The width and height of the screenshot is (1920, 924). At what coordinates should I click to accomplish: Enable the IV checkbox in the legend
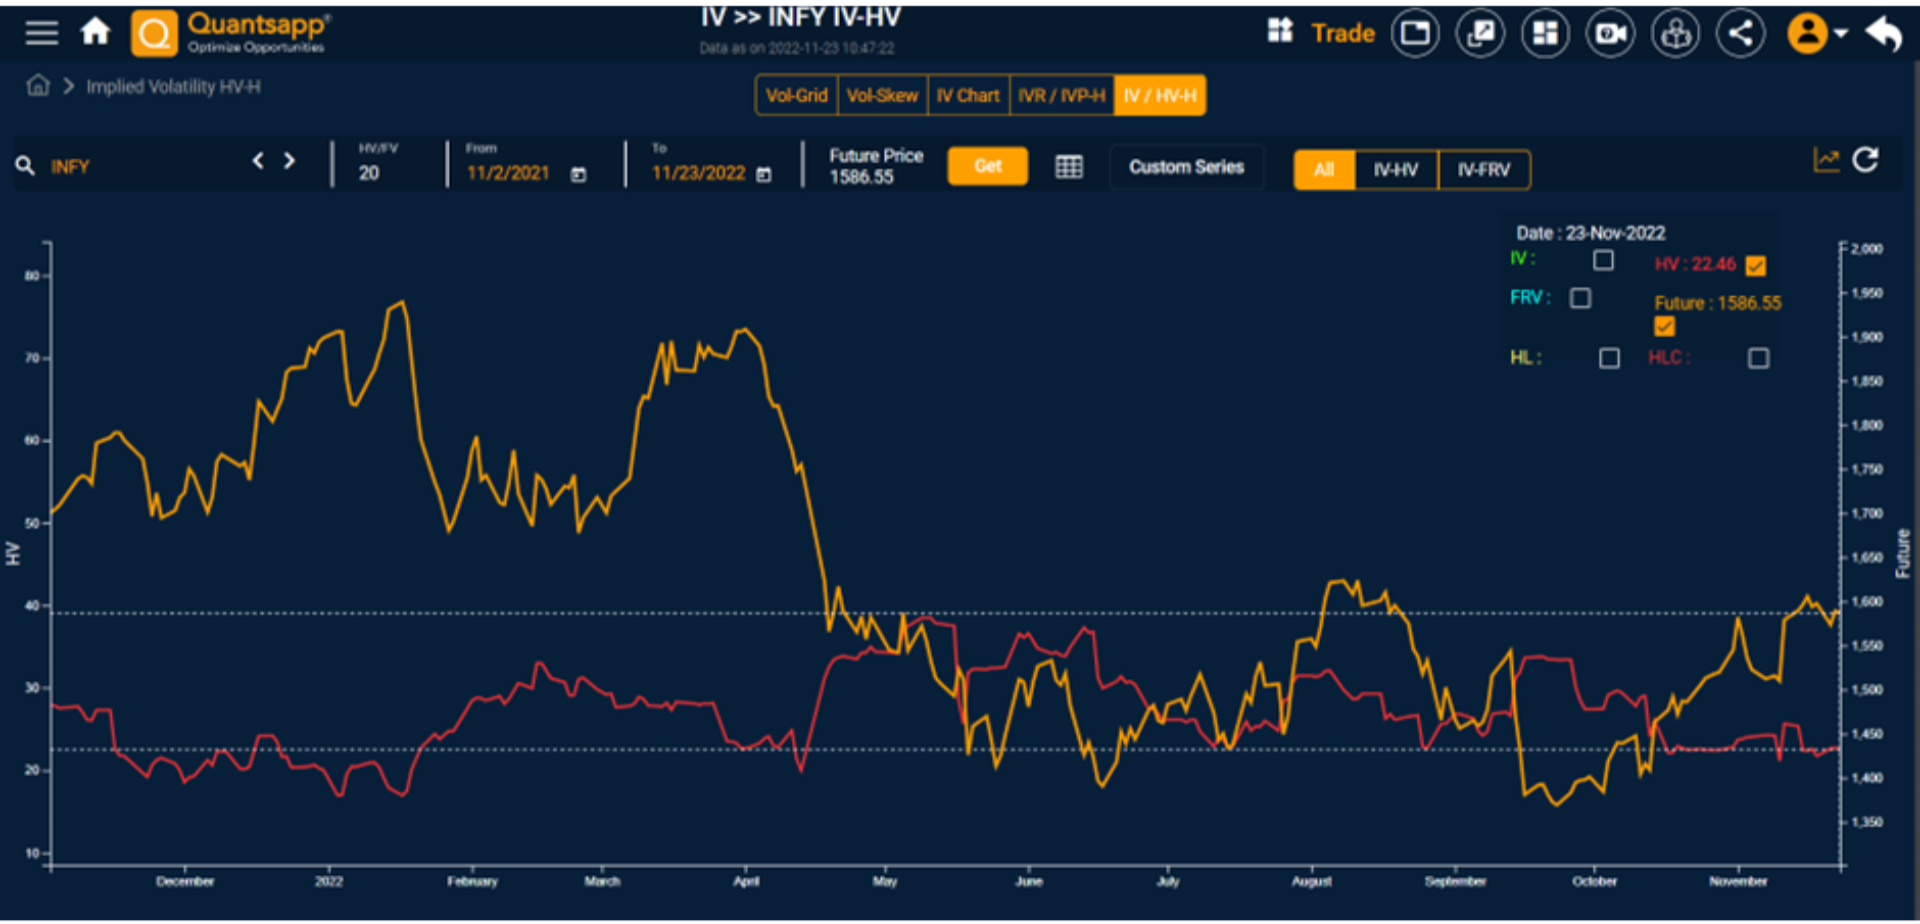[1603, 260]
